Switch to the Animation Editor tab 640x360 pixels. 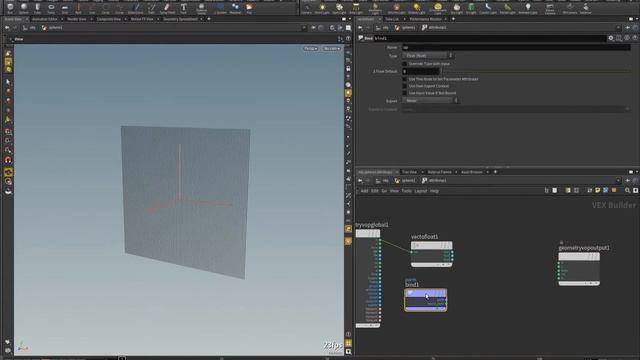tap(44, 19)
